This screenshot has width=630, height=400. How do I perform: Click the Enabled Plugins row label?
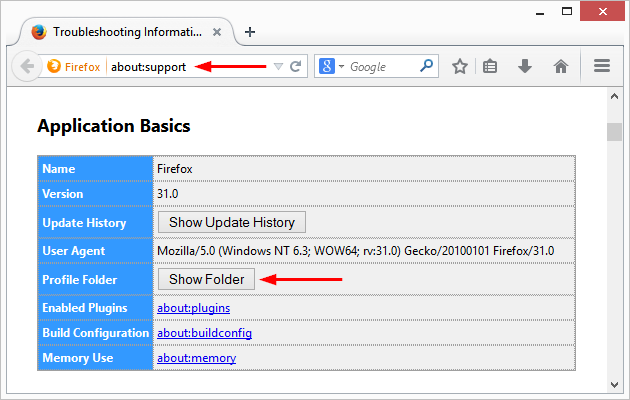[x=85, y=308]
